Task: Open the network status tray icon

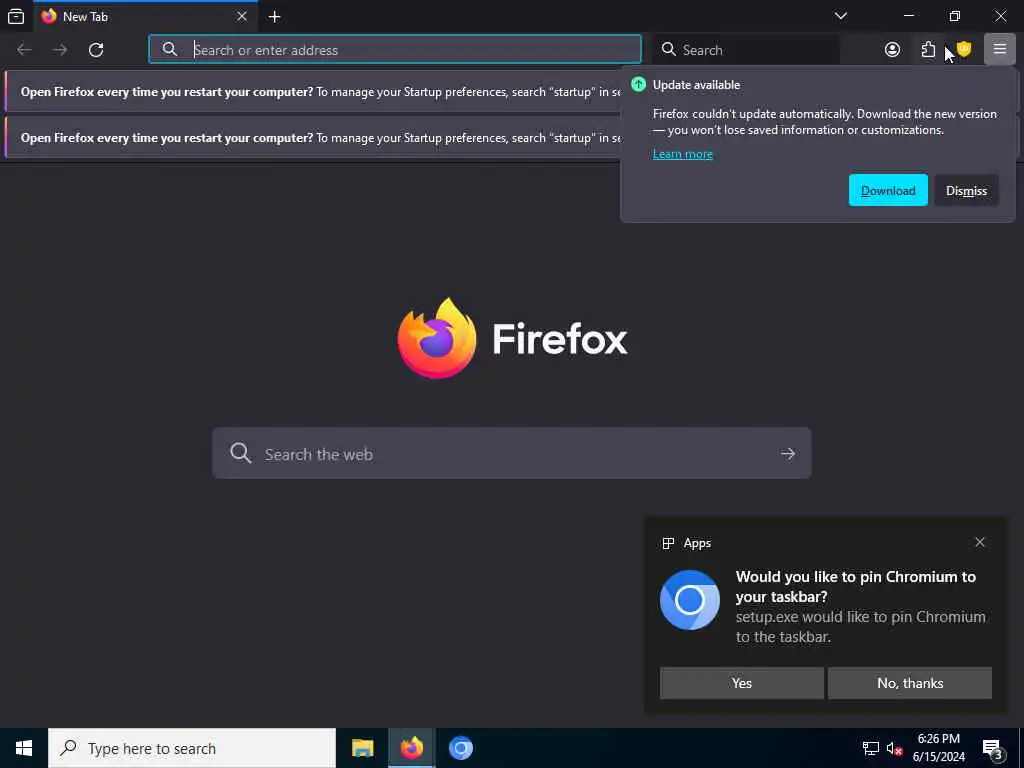Action: pos(871,748)
